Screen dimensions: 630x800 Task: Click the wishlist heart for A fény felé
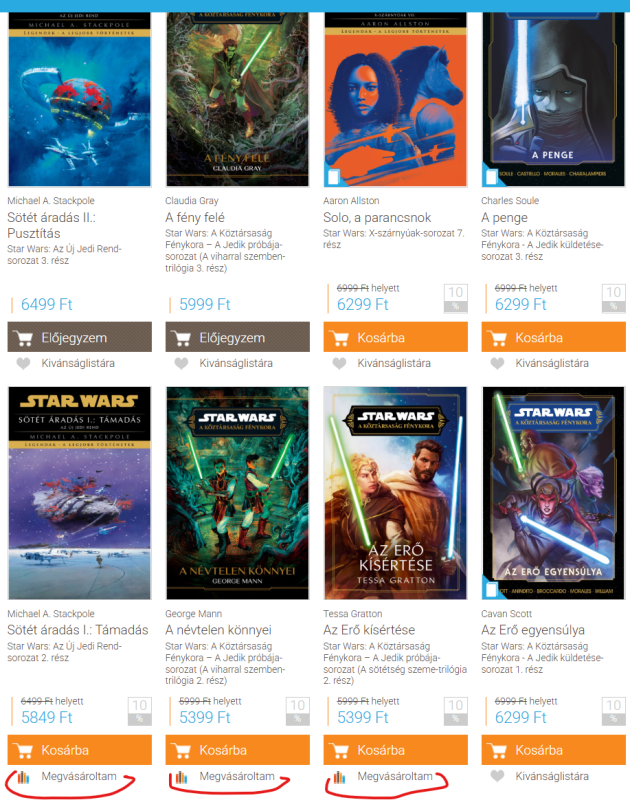182,363
